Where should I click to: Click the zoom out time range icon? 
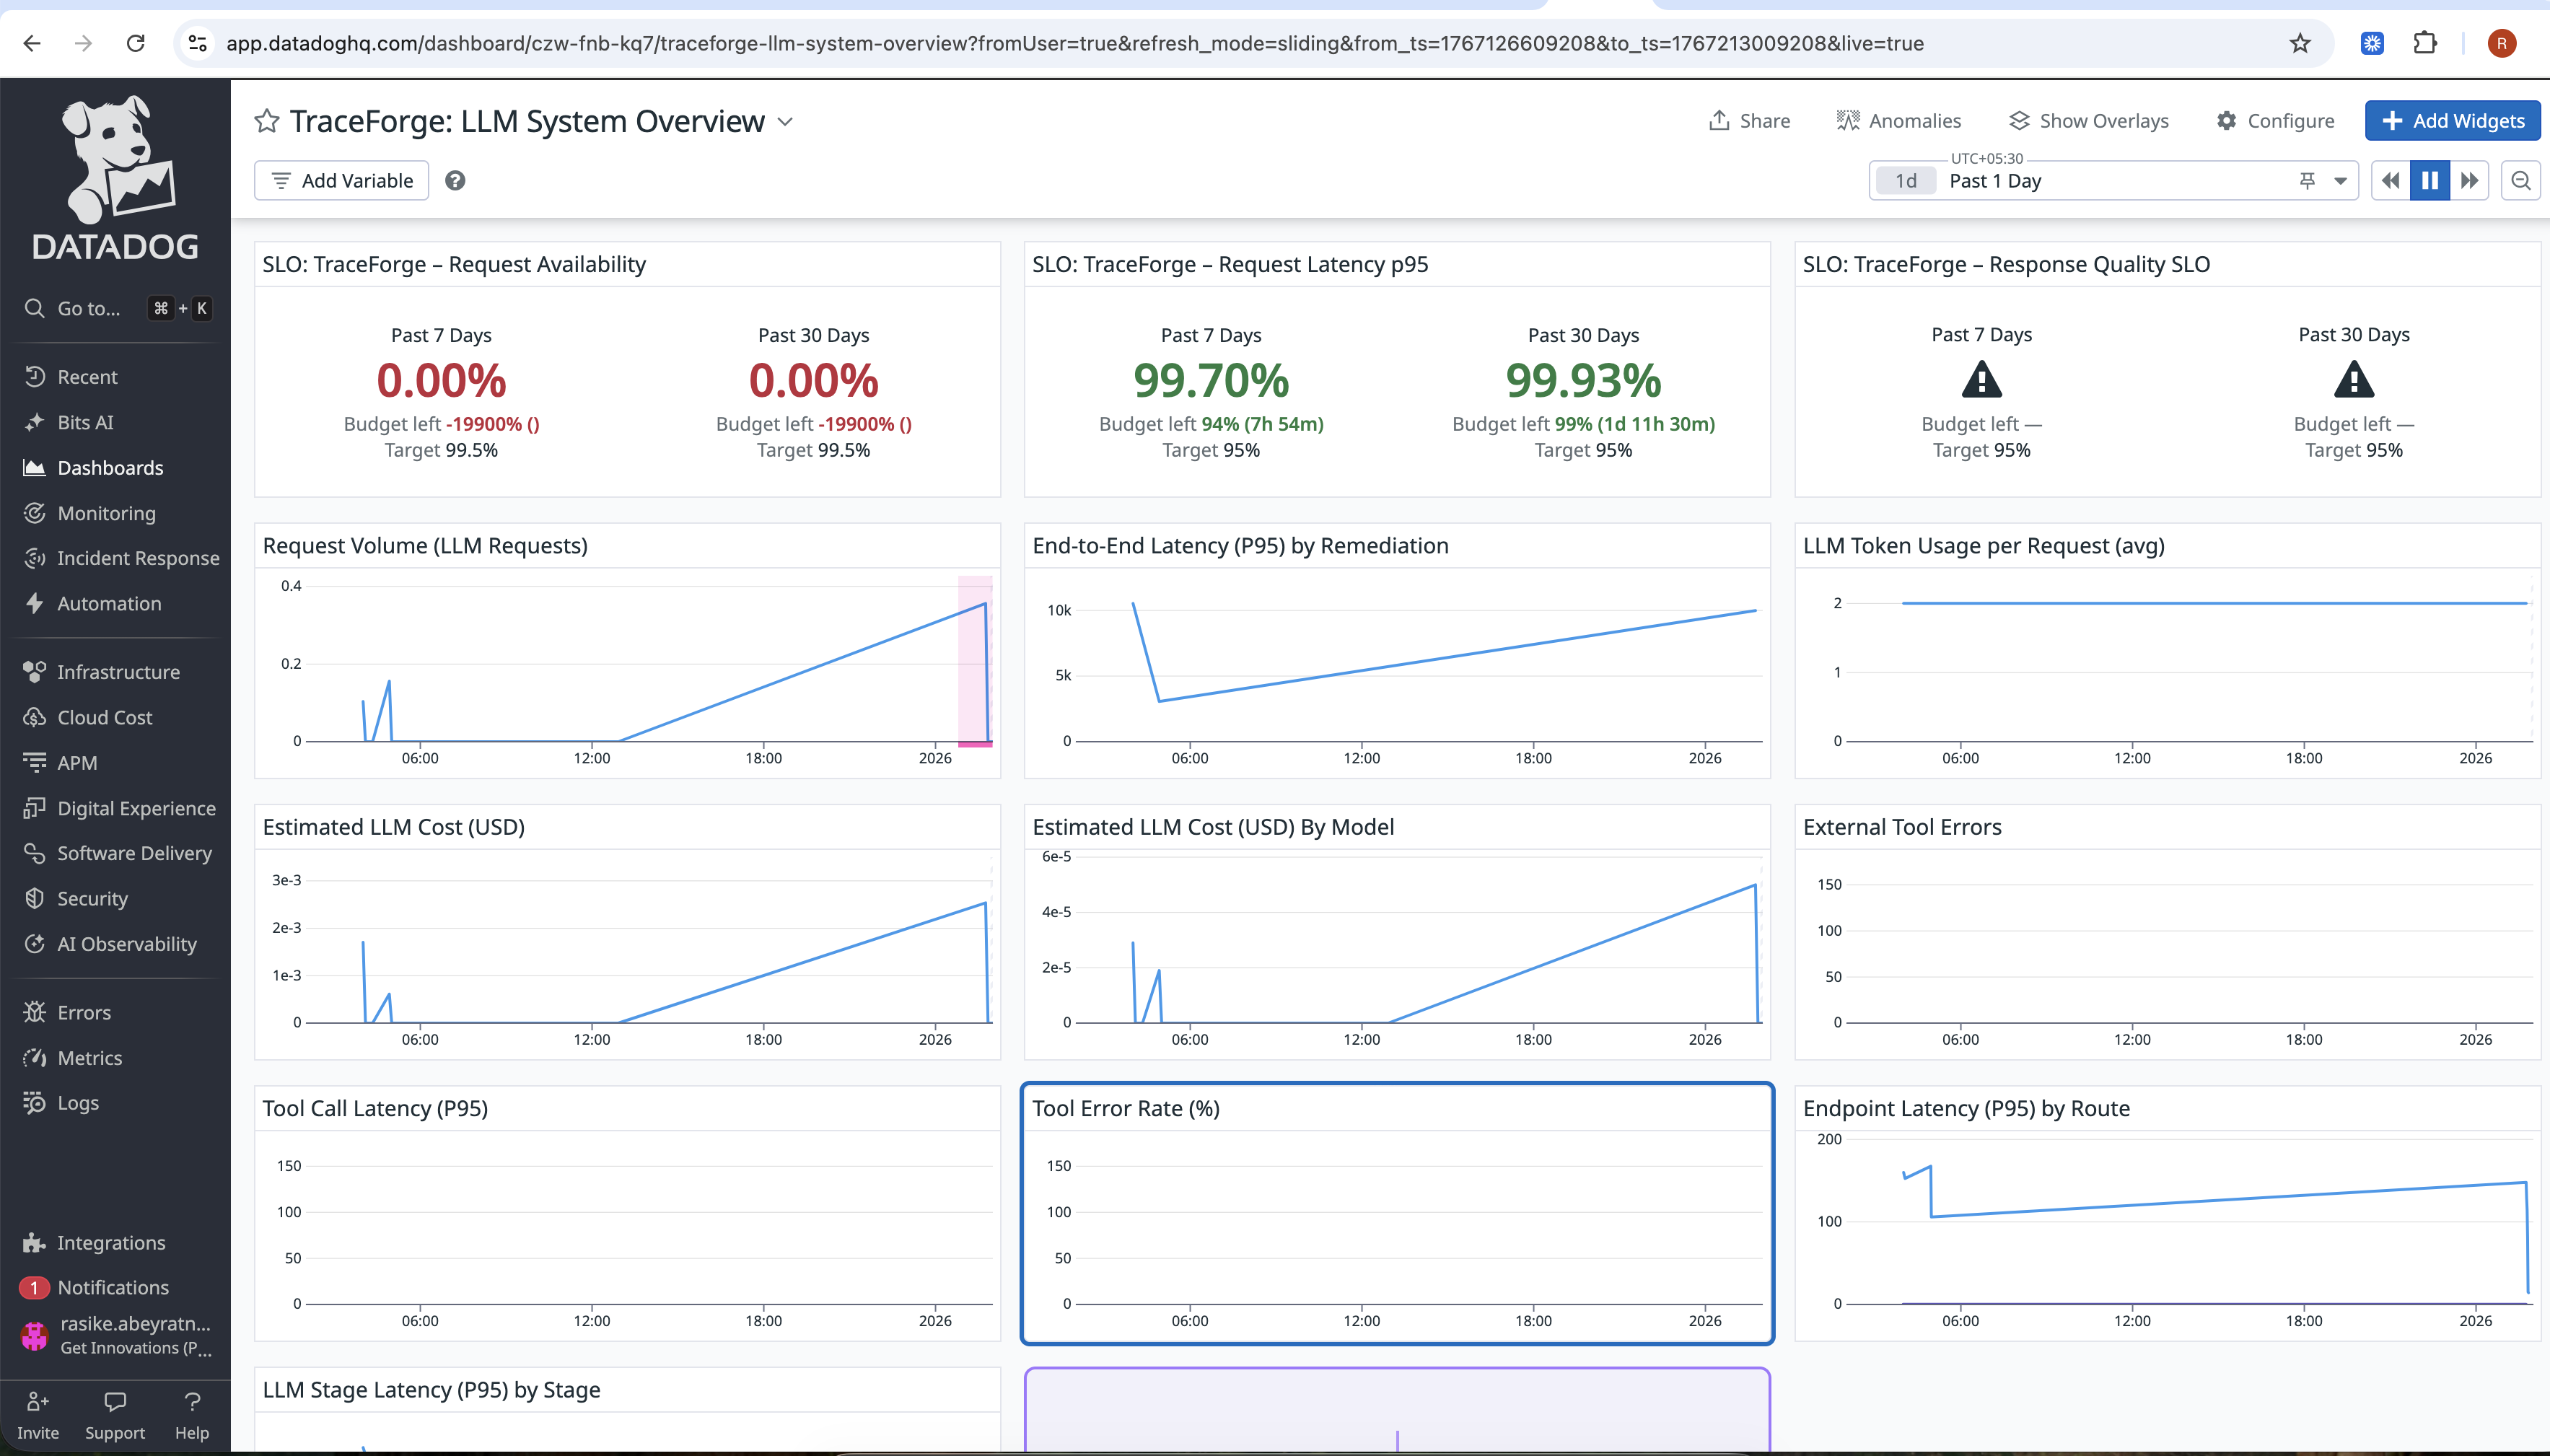[2520, 181]
